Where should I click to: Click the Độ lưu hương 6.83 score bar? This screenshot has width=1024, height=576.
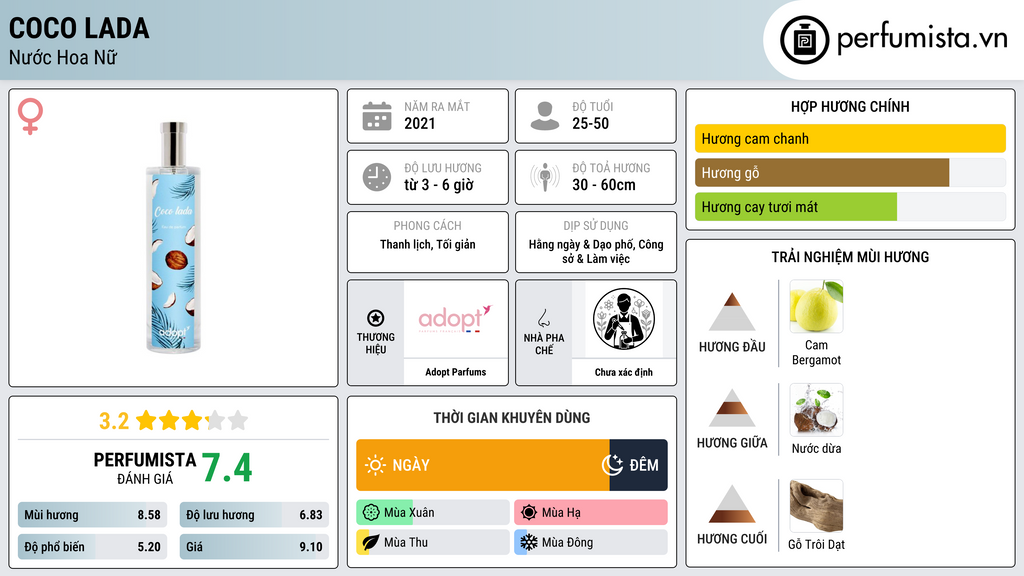click(x=254, y=515)
